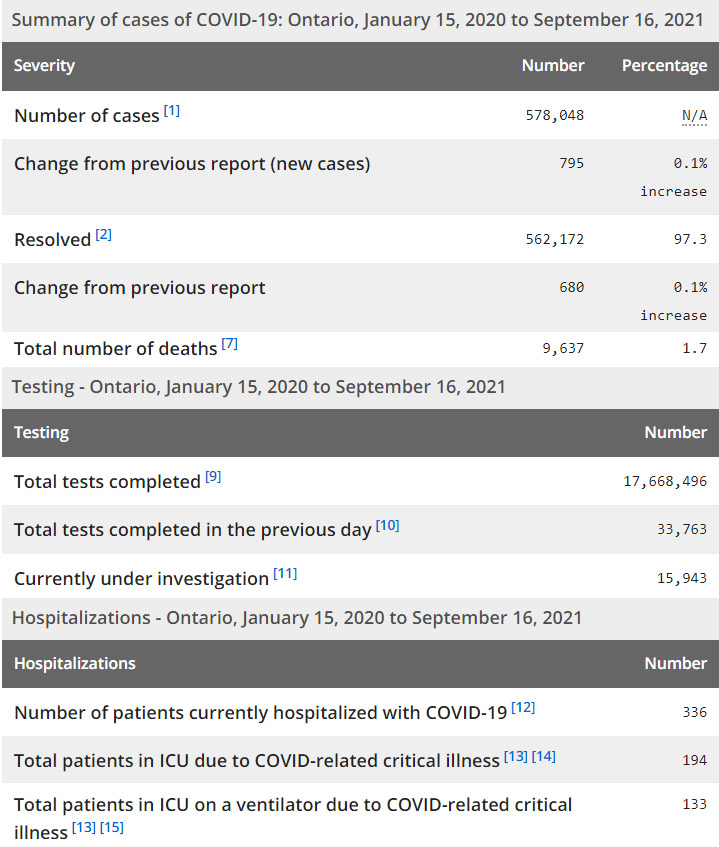Click the 336 hospitalized patients value

pyautogui.click(x=694, y=713)
